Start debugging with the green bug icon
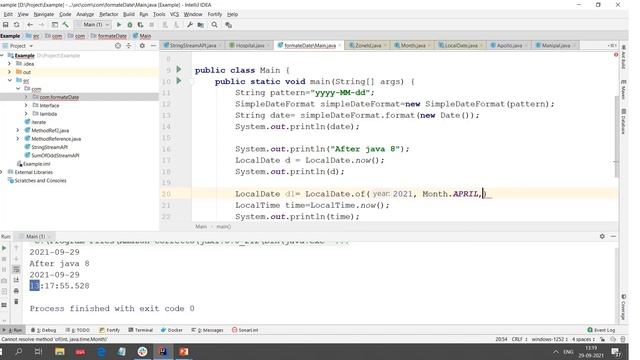Image resolution: width=640 pixels, height=360 pixels. 130,25
